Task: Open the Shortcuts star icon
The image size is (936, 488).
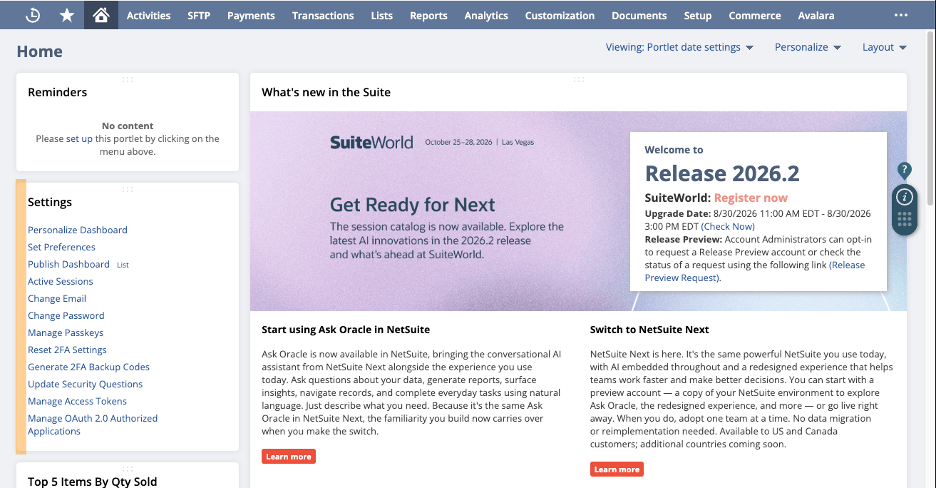Action: (x=67, y=16)
